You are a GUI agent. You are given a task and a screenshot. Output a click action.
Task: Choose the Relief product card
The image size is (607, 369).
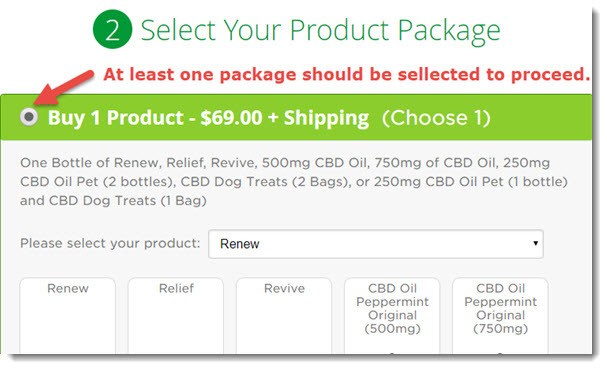[x=176, y=316]
